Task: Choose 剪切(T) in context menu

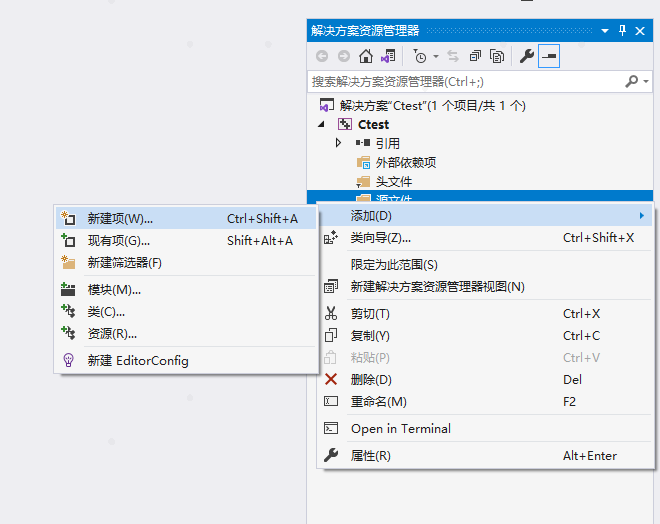Action: click(485, 314)
